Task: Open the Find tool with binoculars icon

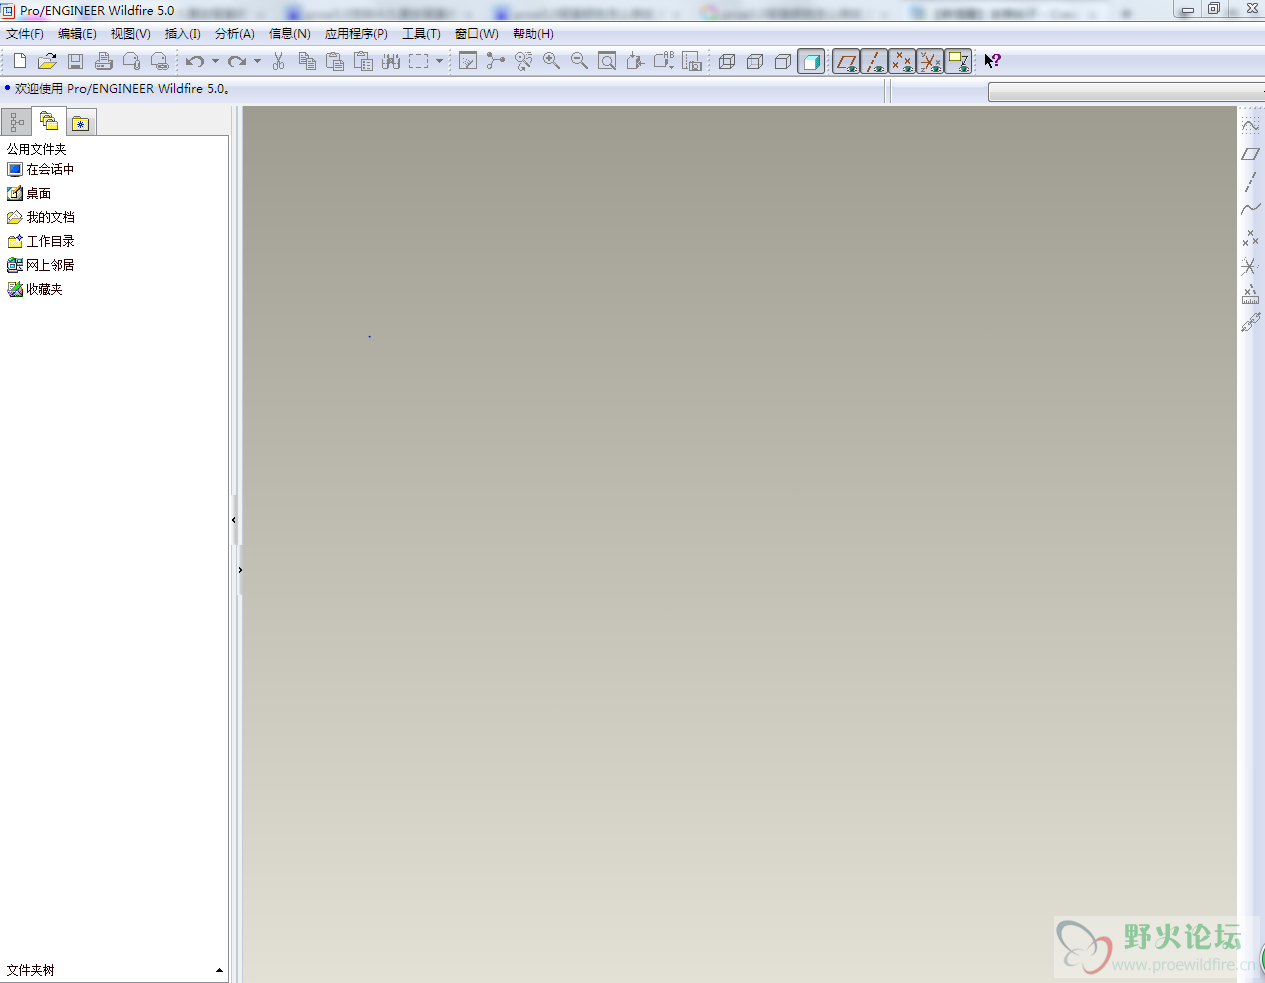Action: coord(391,61)
